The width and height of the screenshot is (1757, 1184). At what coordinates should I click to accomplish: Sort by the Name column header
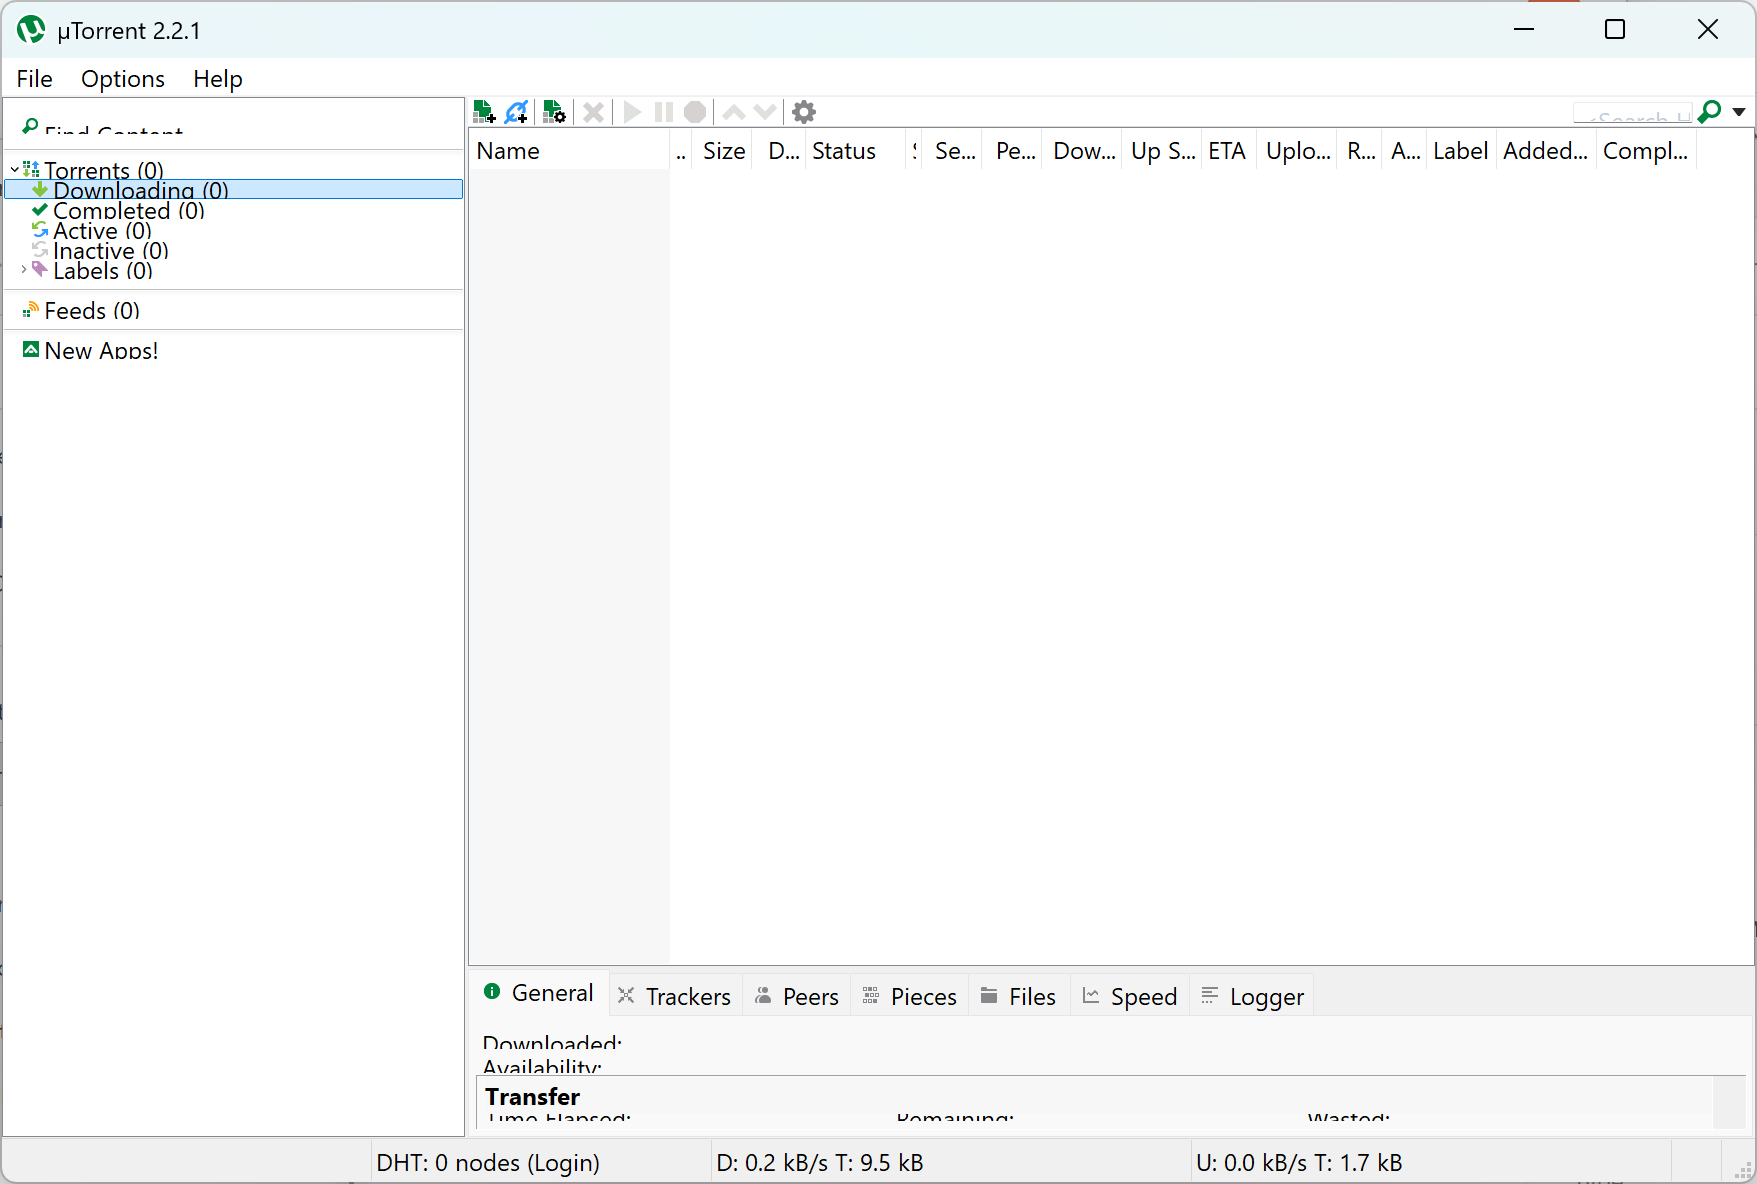click(570, 151)
